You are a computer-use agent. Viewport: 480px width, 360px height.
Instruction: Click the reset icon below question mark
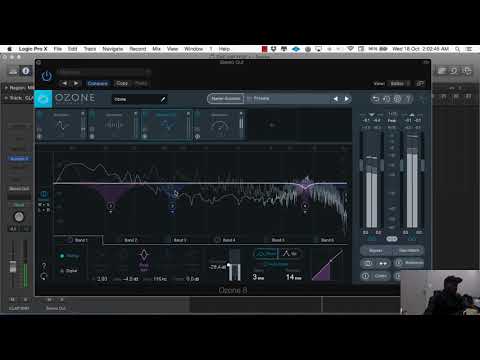(x=44, y=276)
